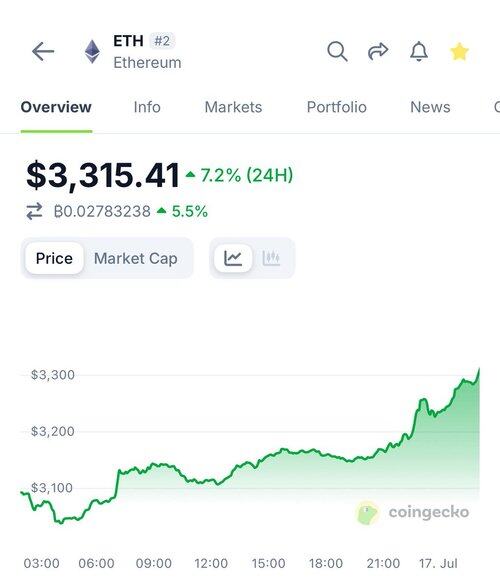
Task: Tap the share arrow icon
Action: click(378, 51)
